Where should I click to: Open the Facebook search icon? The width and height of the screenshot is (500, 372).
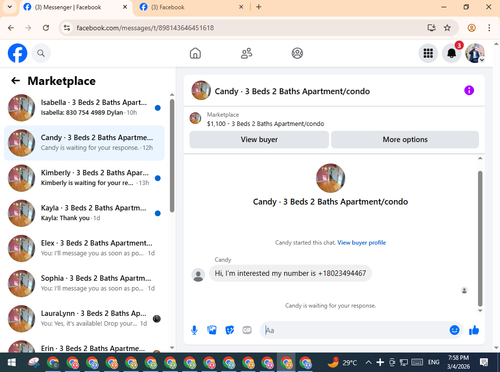[41, 53]
